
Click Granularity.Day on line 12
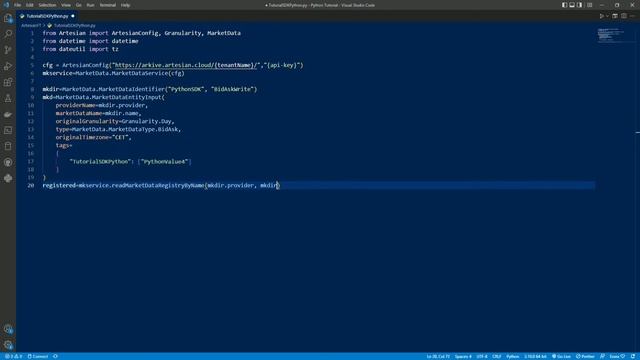147,121
